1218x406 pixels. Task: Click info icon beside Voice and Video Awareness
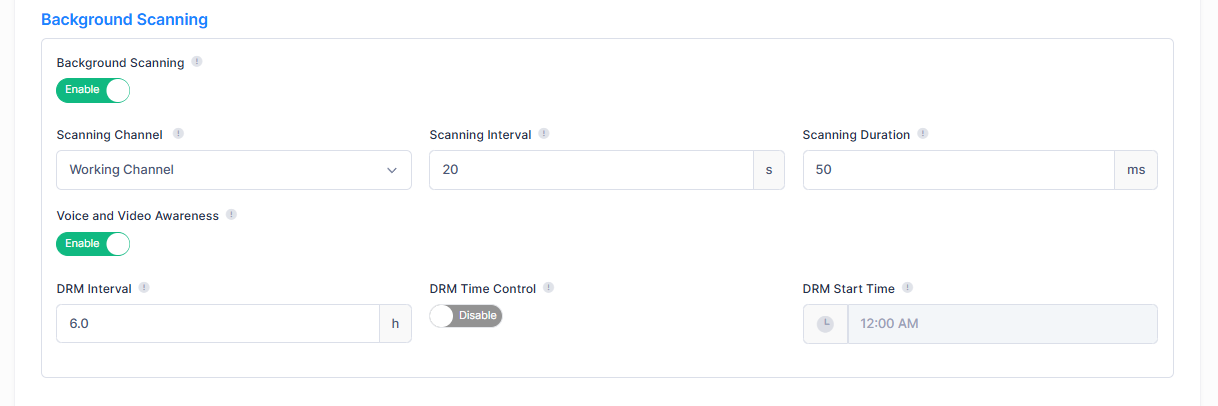click(231, 215)
